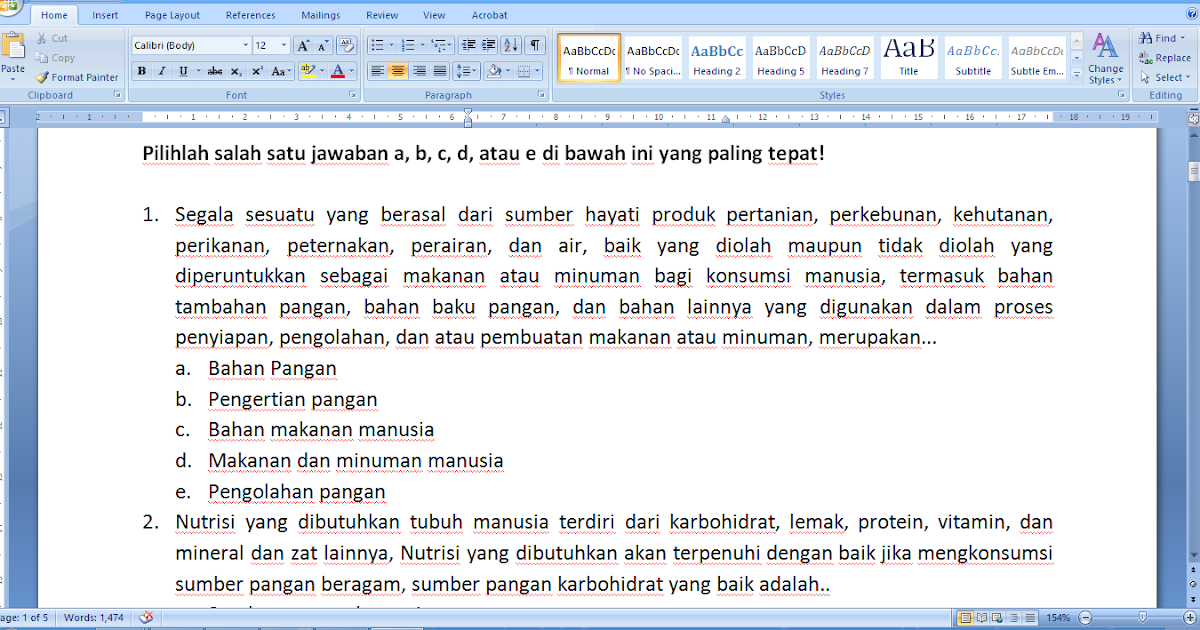
Task: Increase the paragraph indent
Action: click(x=487, y=45)
